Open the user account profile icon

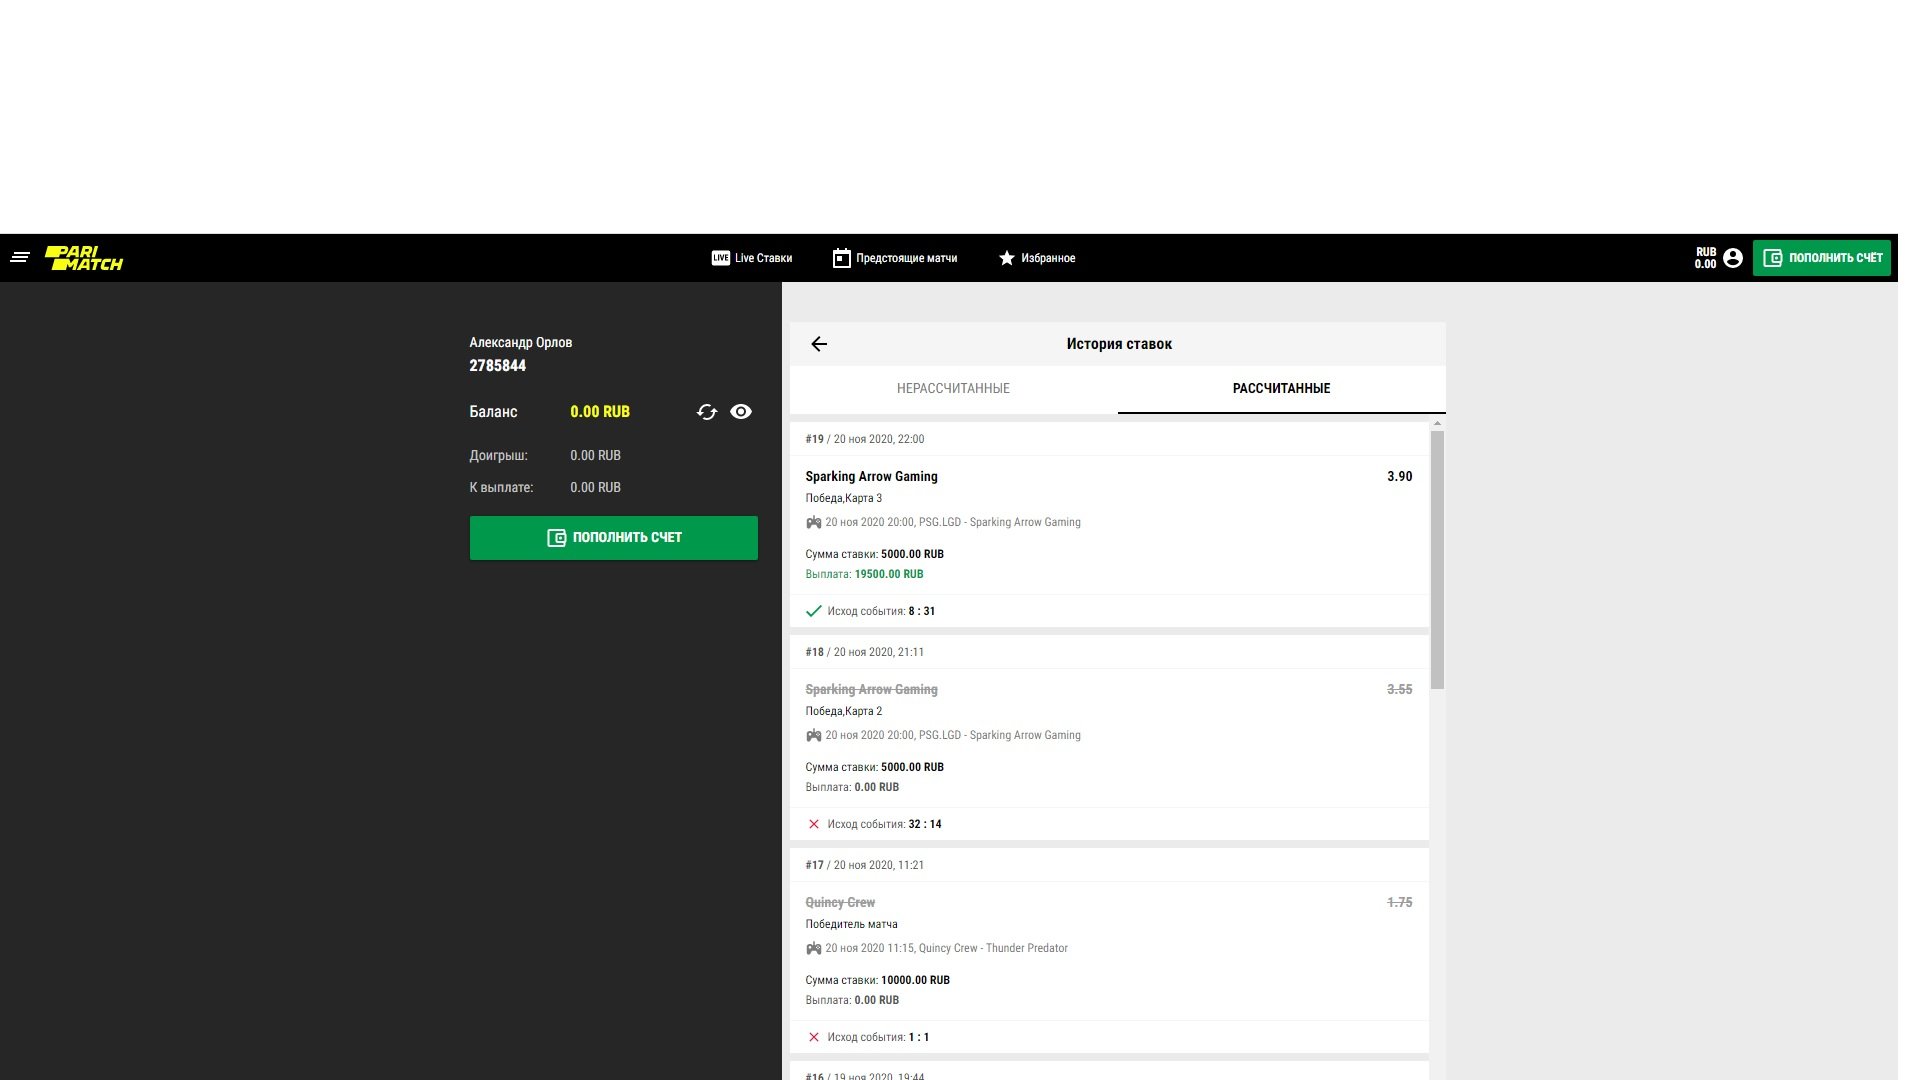click(1733, 258)
